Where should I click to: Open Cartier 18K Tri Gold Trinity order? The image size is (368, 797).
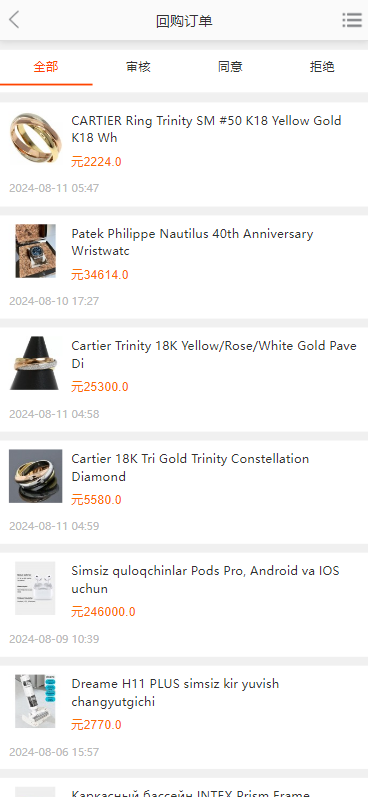click(x=190, y=467)
